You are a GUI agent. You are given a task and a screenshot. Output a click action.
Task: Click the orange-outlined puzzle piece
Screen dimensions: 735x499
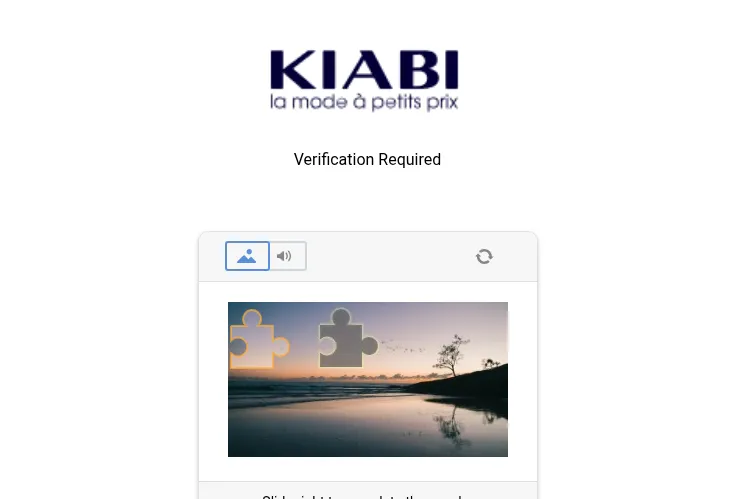click(x=259, y=339)
